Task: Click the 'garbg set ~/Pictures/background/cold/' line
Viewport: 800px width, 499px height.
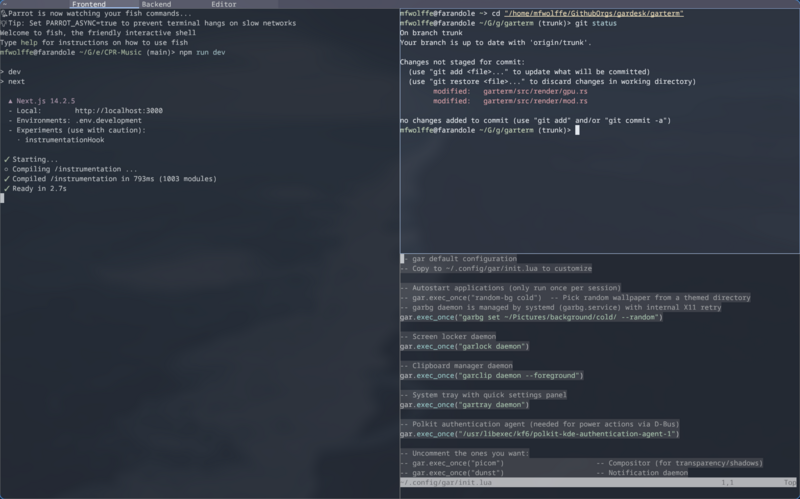Action: [531, 317]
